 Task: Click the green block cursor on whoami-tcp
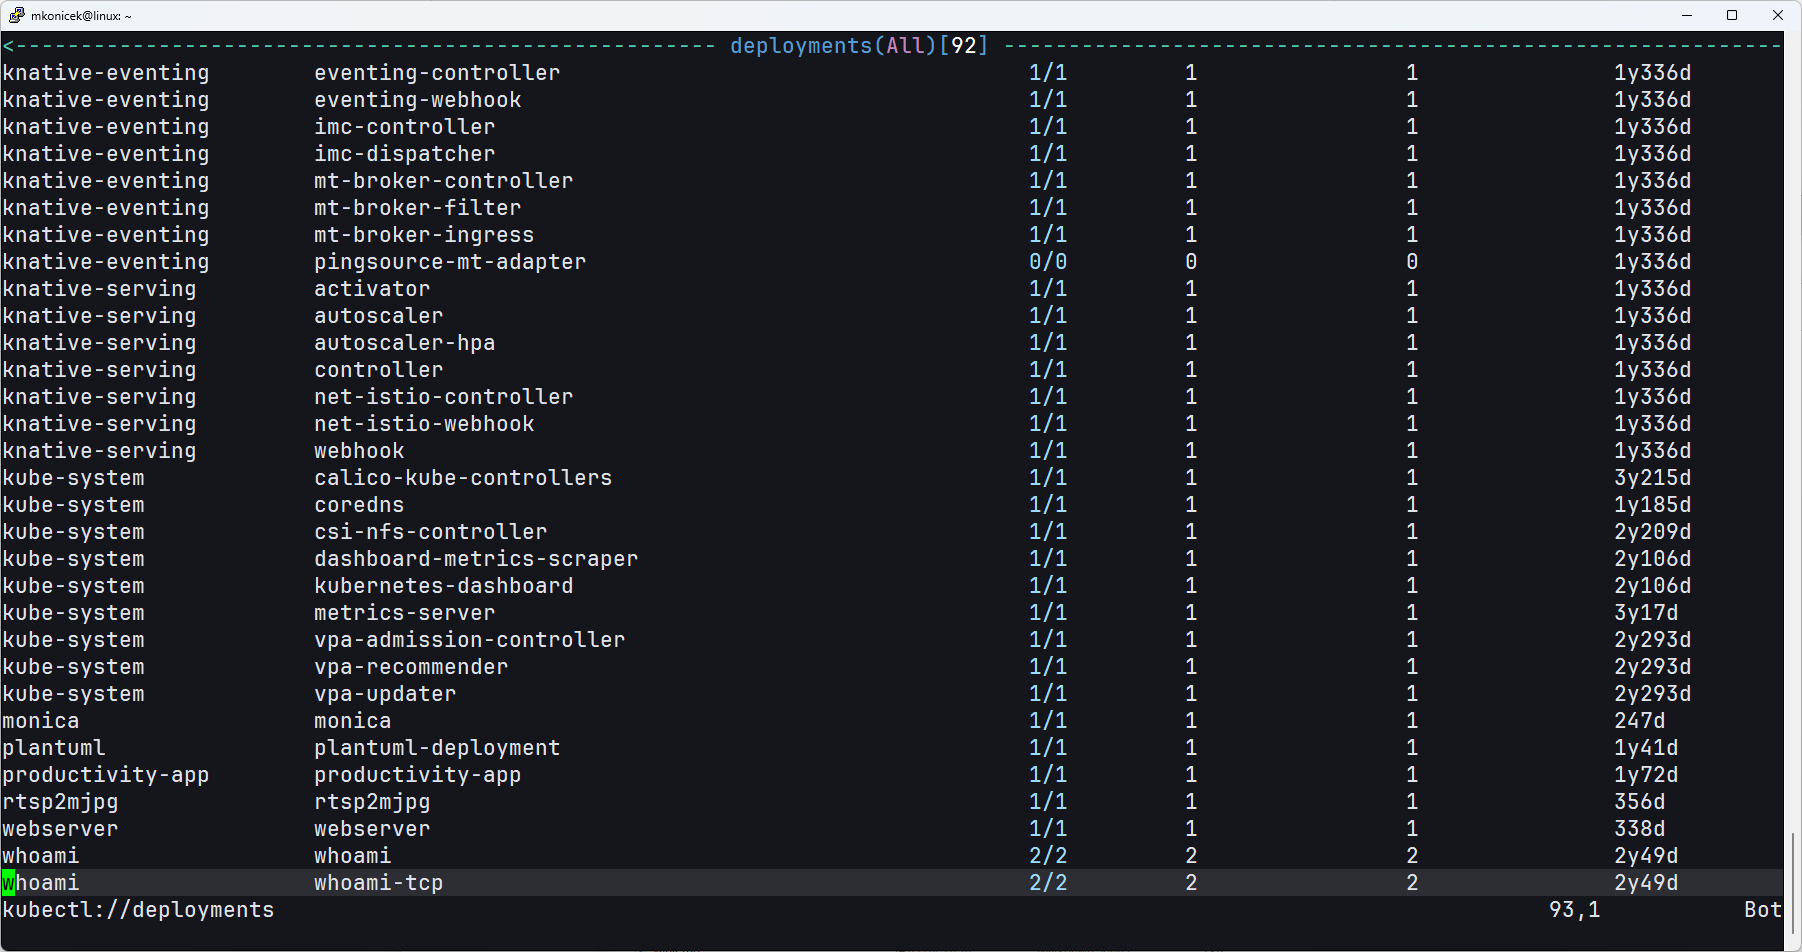pyautogui.click(x=8, y=883)
